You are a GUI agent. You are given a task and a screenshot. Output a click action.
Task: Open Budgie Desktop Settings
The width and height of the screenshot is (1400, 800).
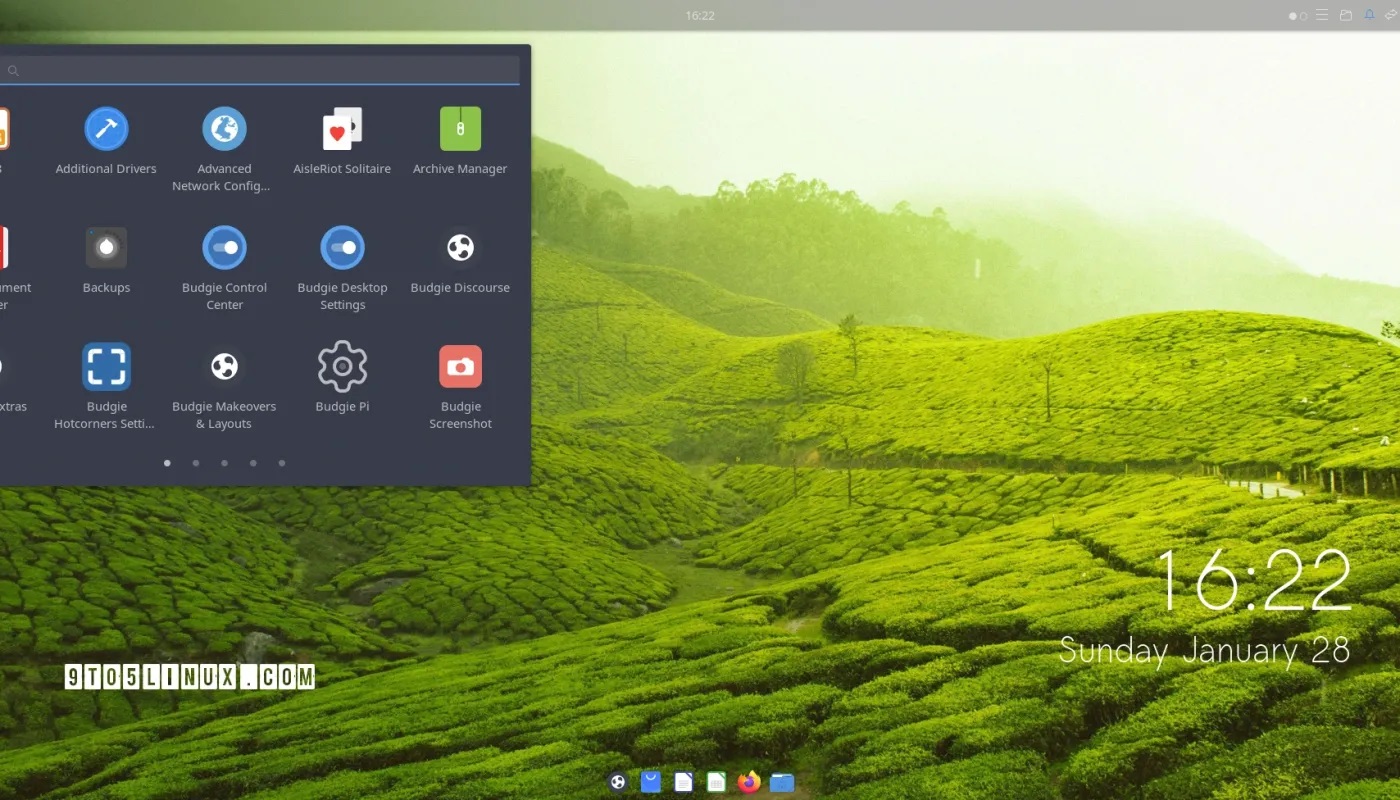click(x=342, y=248)
